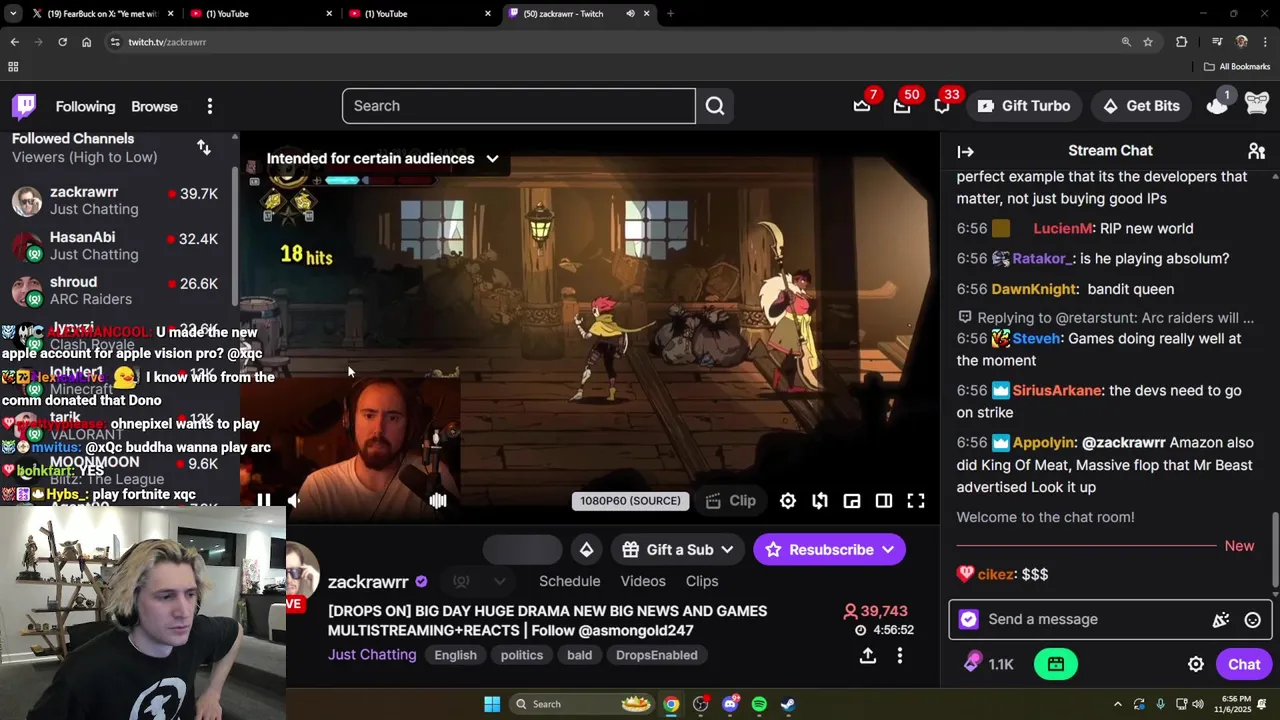Open the whispers icon showing 33
The height and width of the screenshot is (720, 1280).
point(942,106)
